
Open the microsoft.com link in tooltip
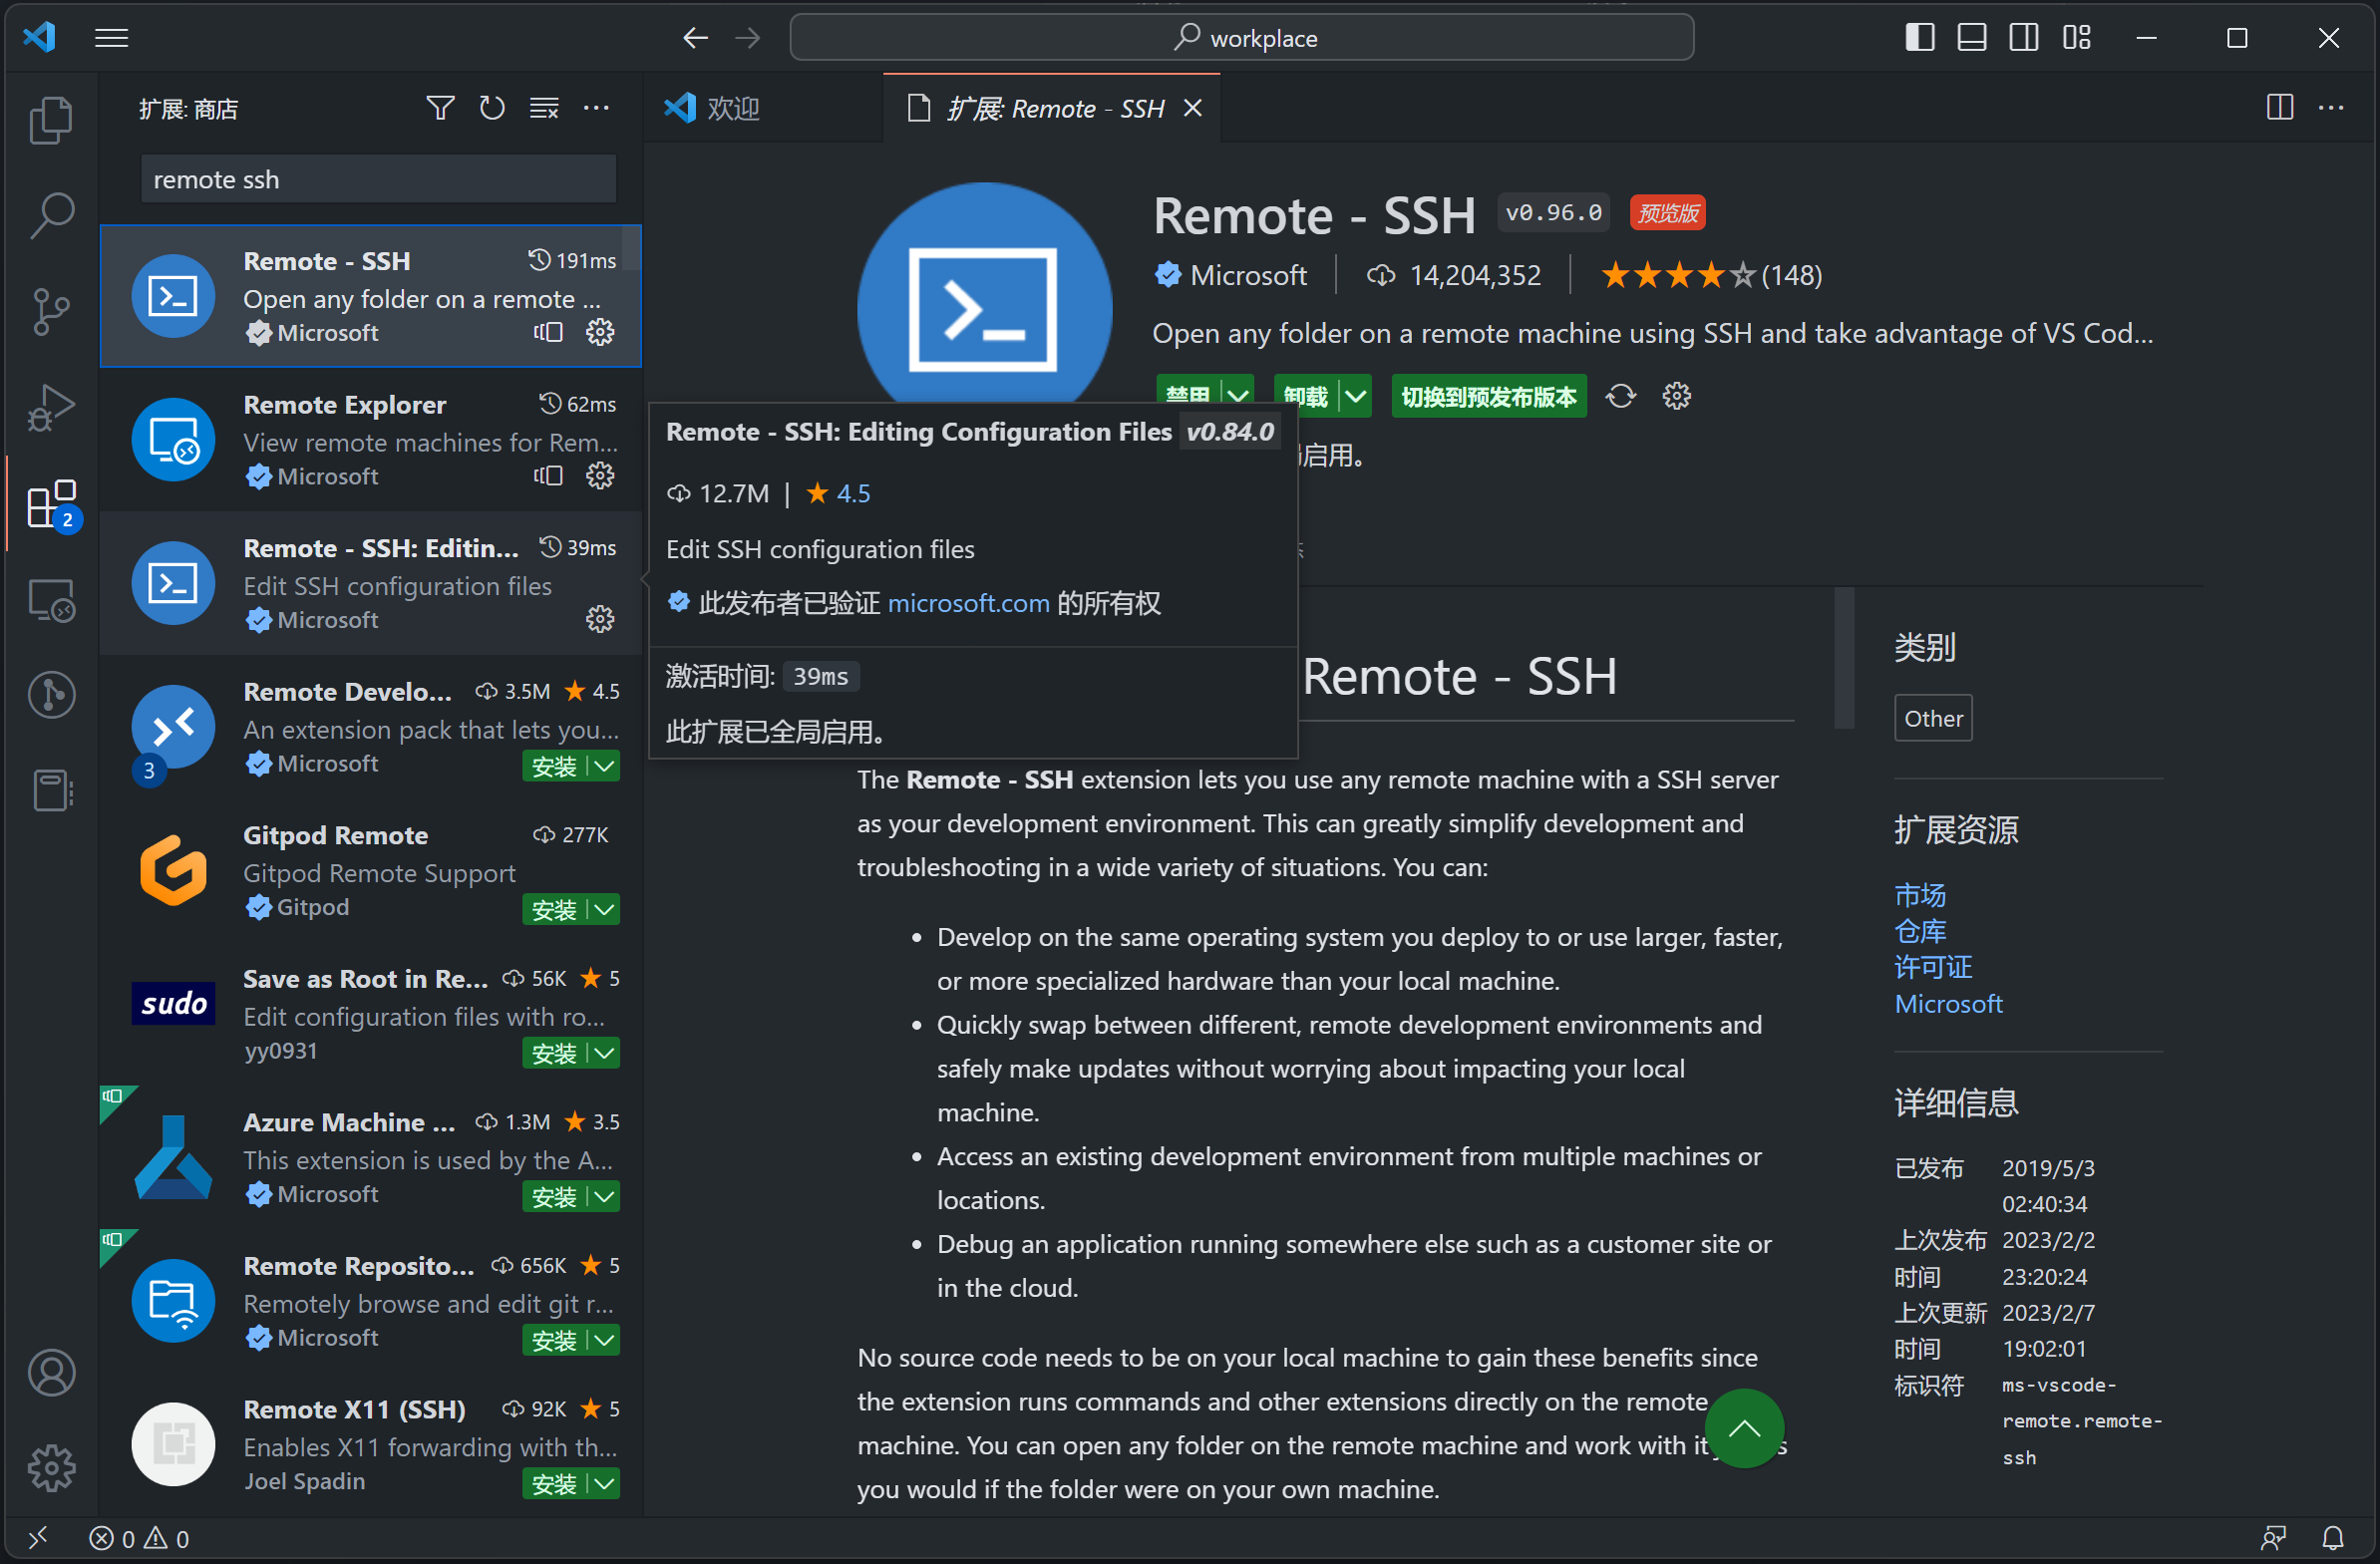[x=968, y=603]
